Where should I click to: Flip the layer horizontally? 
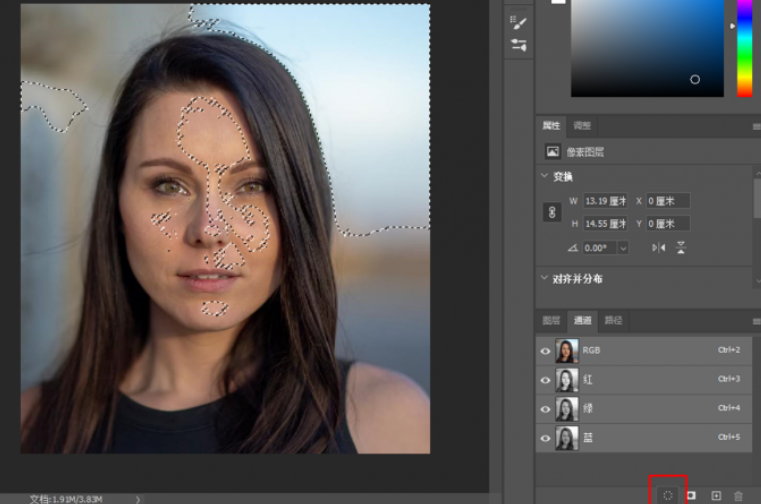658,247
